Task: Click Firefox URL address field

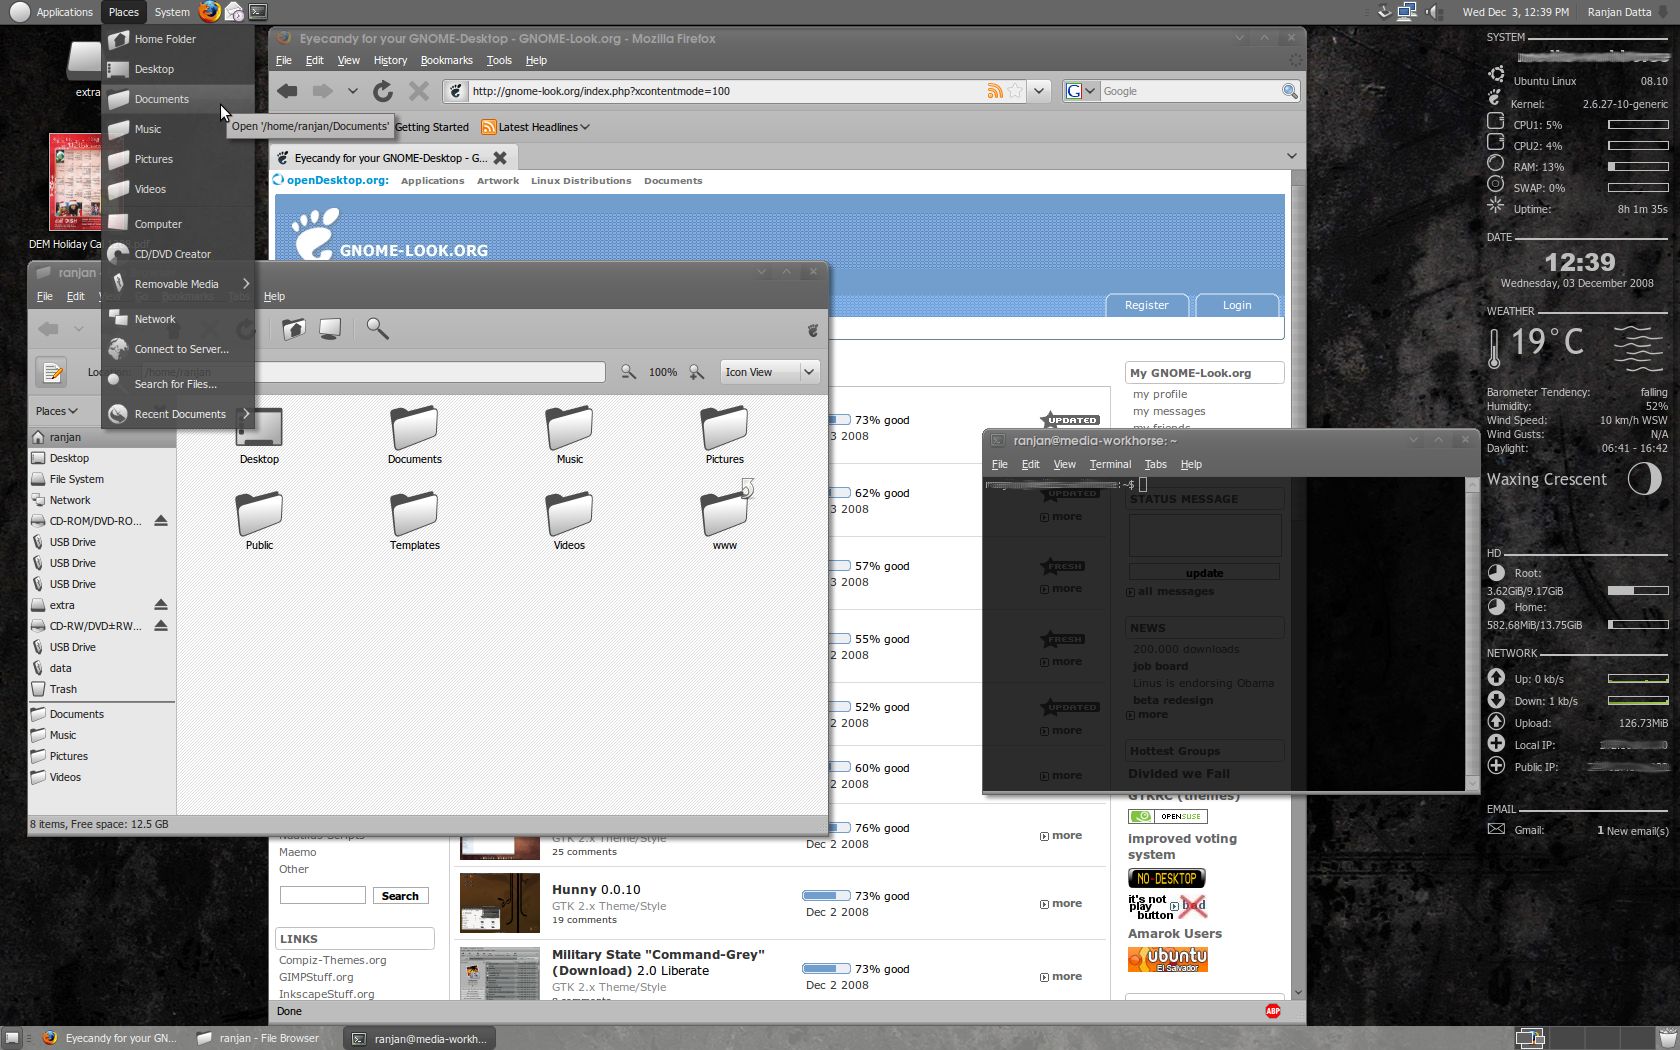Action: [x=726, y=91]
